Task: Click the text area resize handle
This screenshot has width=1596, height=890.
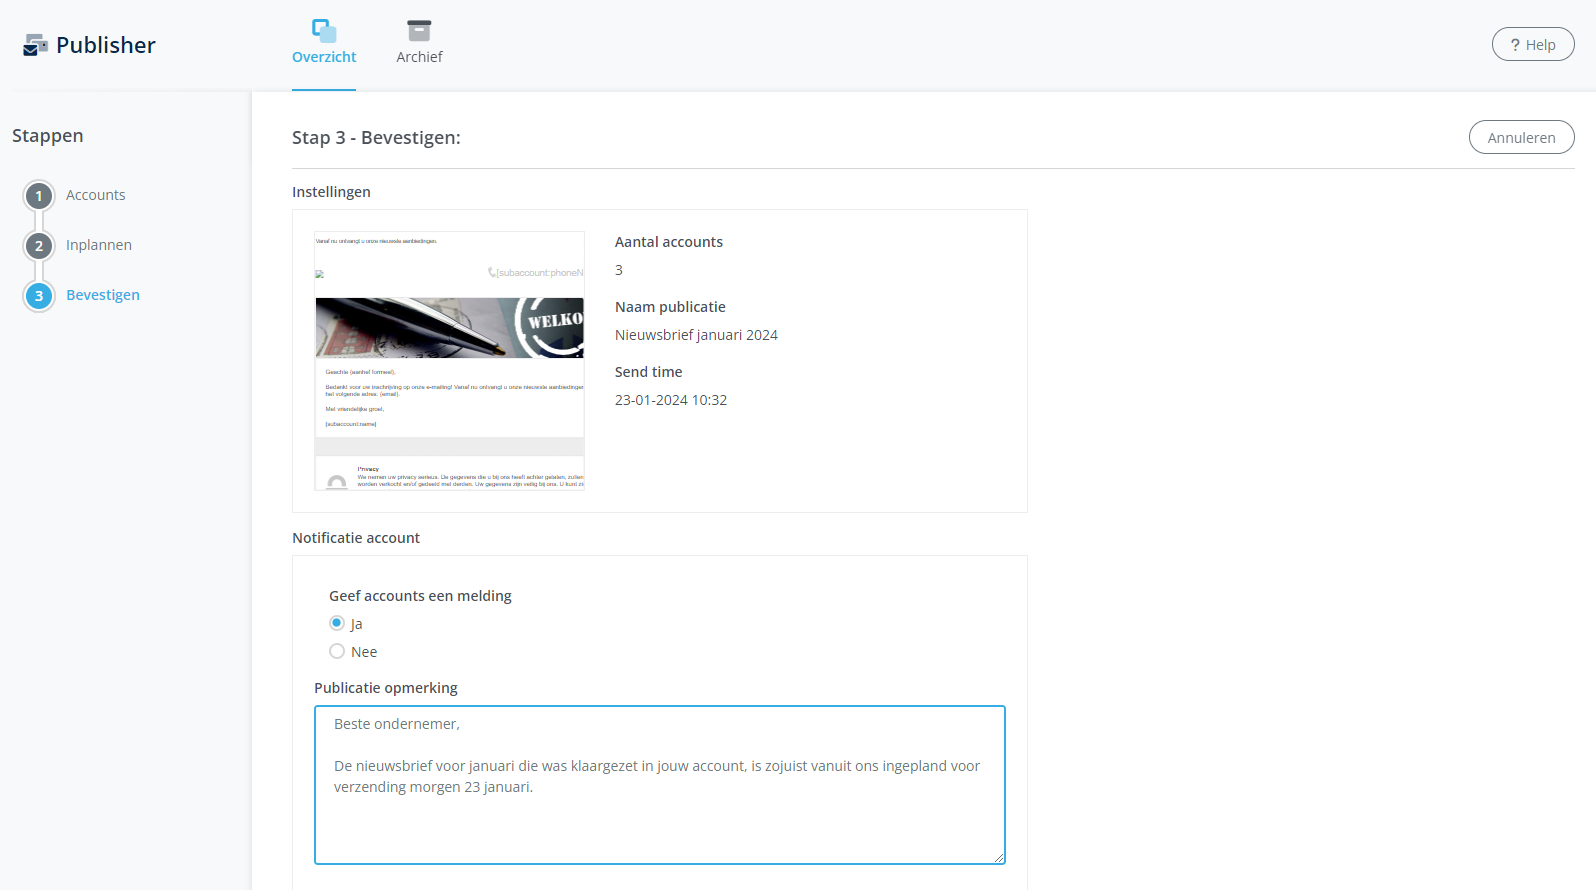Action: 998,857
